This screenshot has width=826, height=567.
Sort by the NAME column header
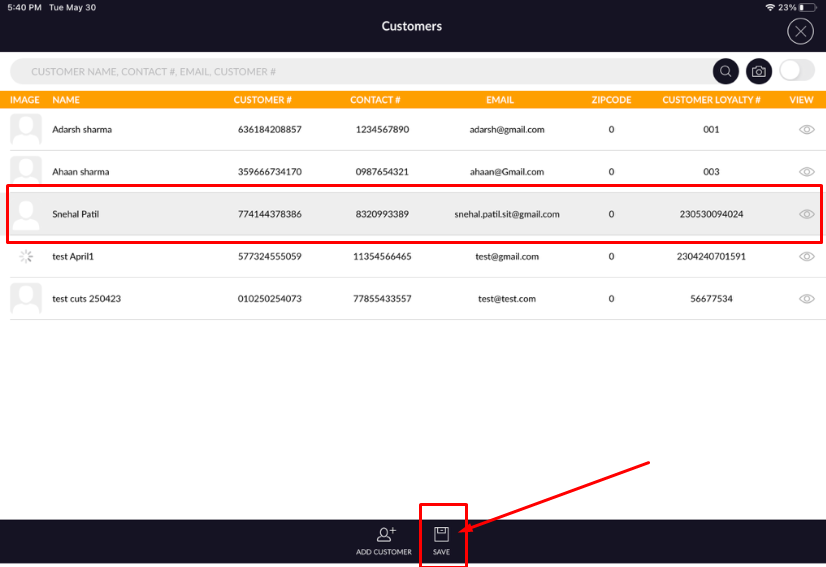pyautogui.click(x=66, y=100)
